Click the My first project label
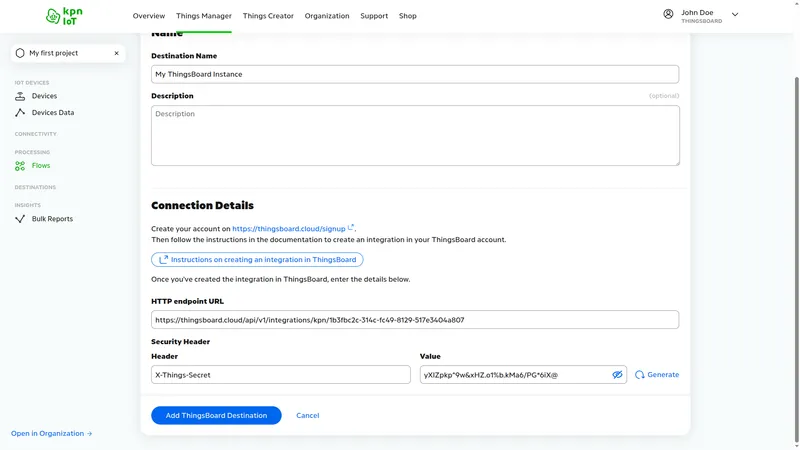800x450 pixels. click(54, 53)
